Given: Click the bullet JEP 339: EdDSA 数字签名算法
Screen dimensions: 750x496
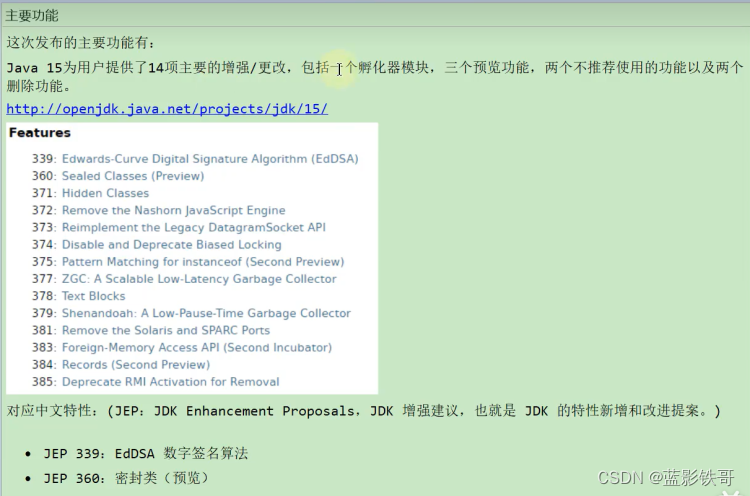Looking at the screenshot, I should [x=146, y=453].
